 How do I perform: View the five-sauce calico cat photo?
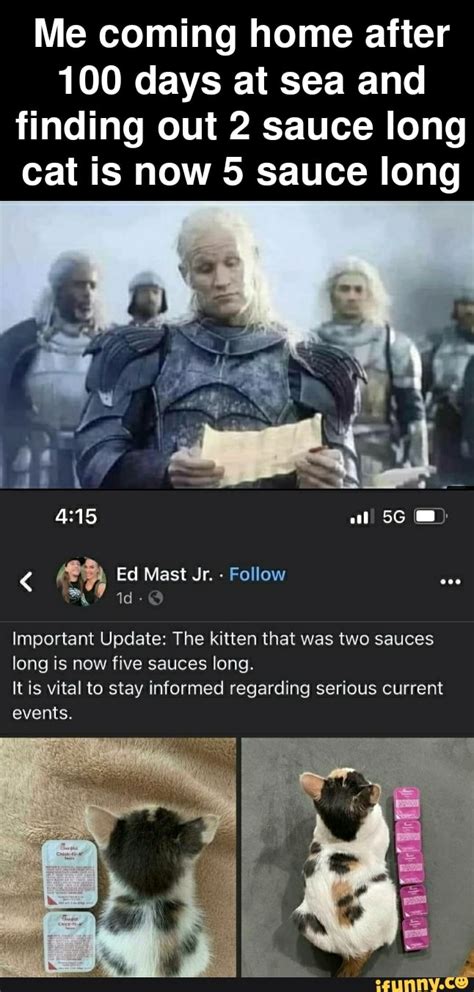point(358,857)
